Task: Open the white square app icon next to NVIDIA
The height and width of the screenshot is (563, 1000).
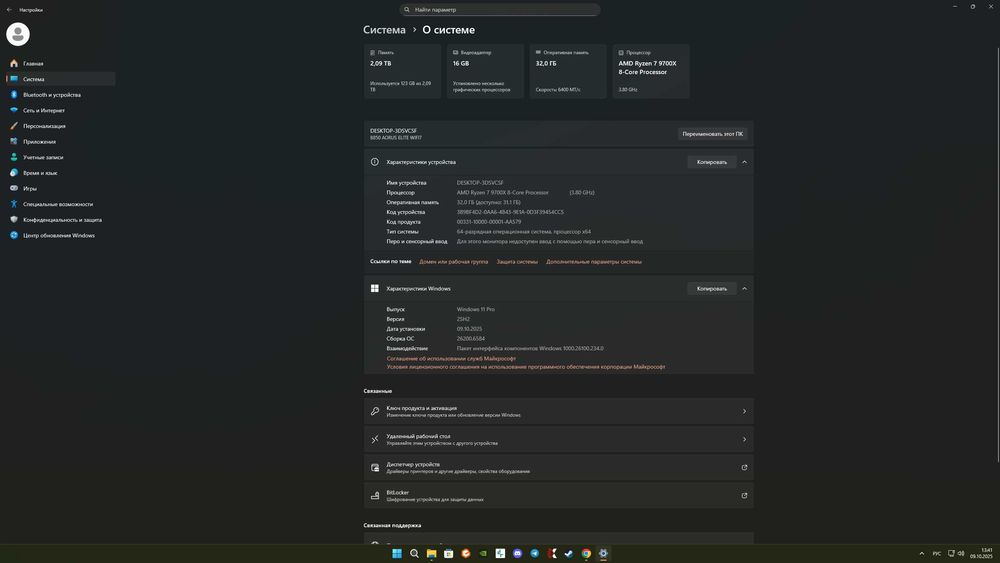Action: click(x=500, y=553)
